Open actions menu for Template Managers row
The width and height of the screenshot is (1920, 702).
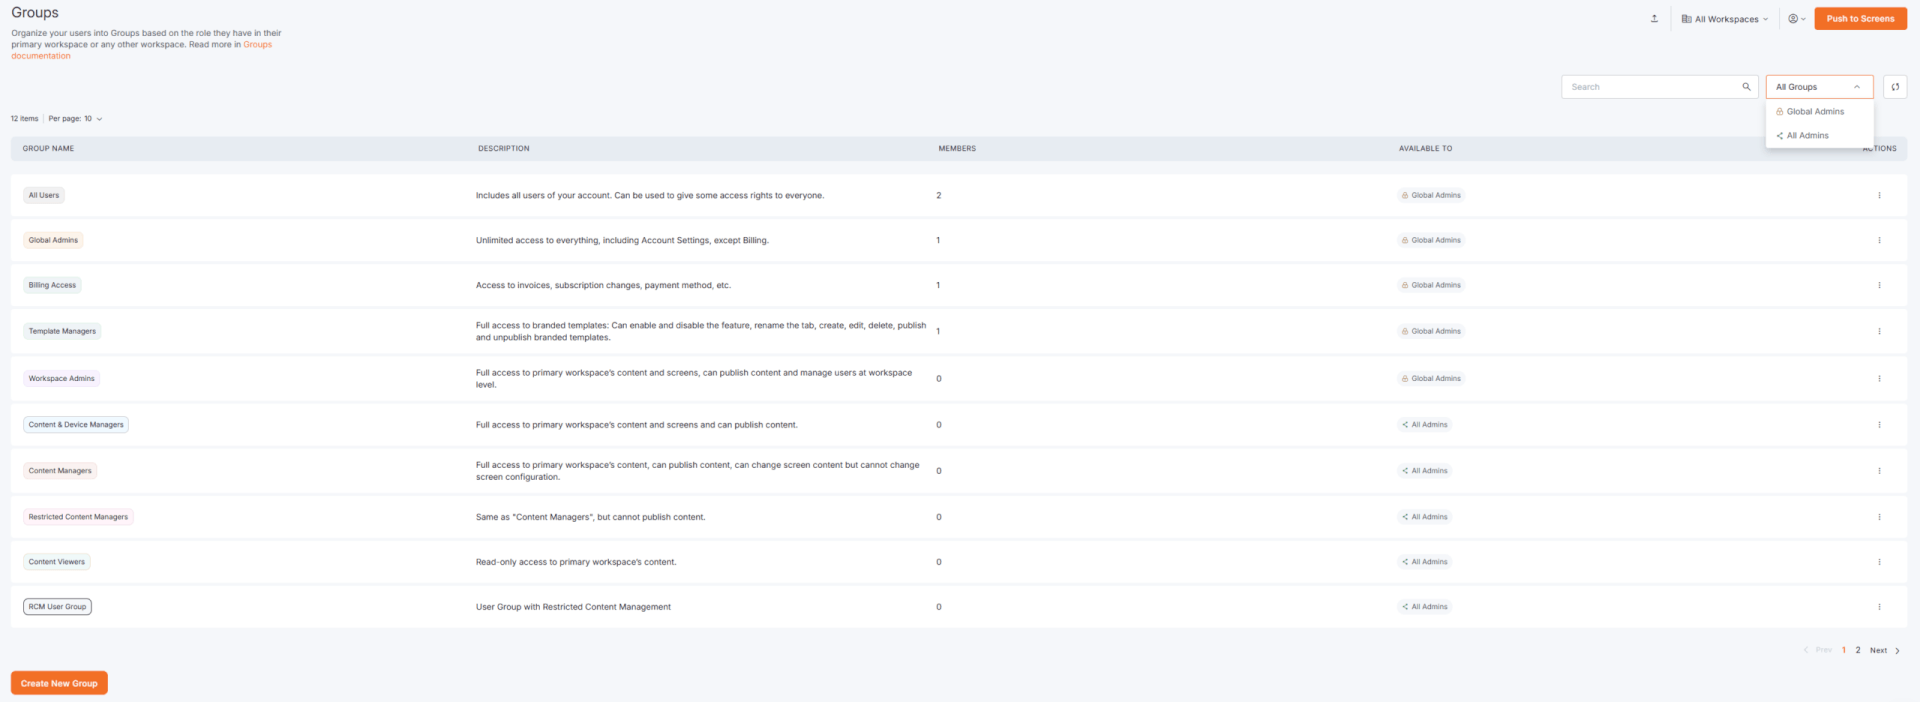1879,331
